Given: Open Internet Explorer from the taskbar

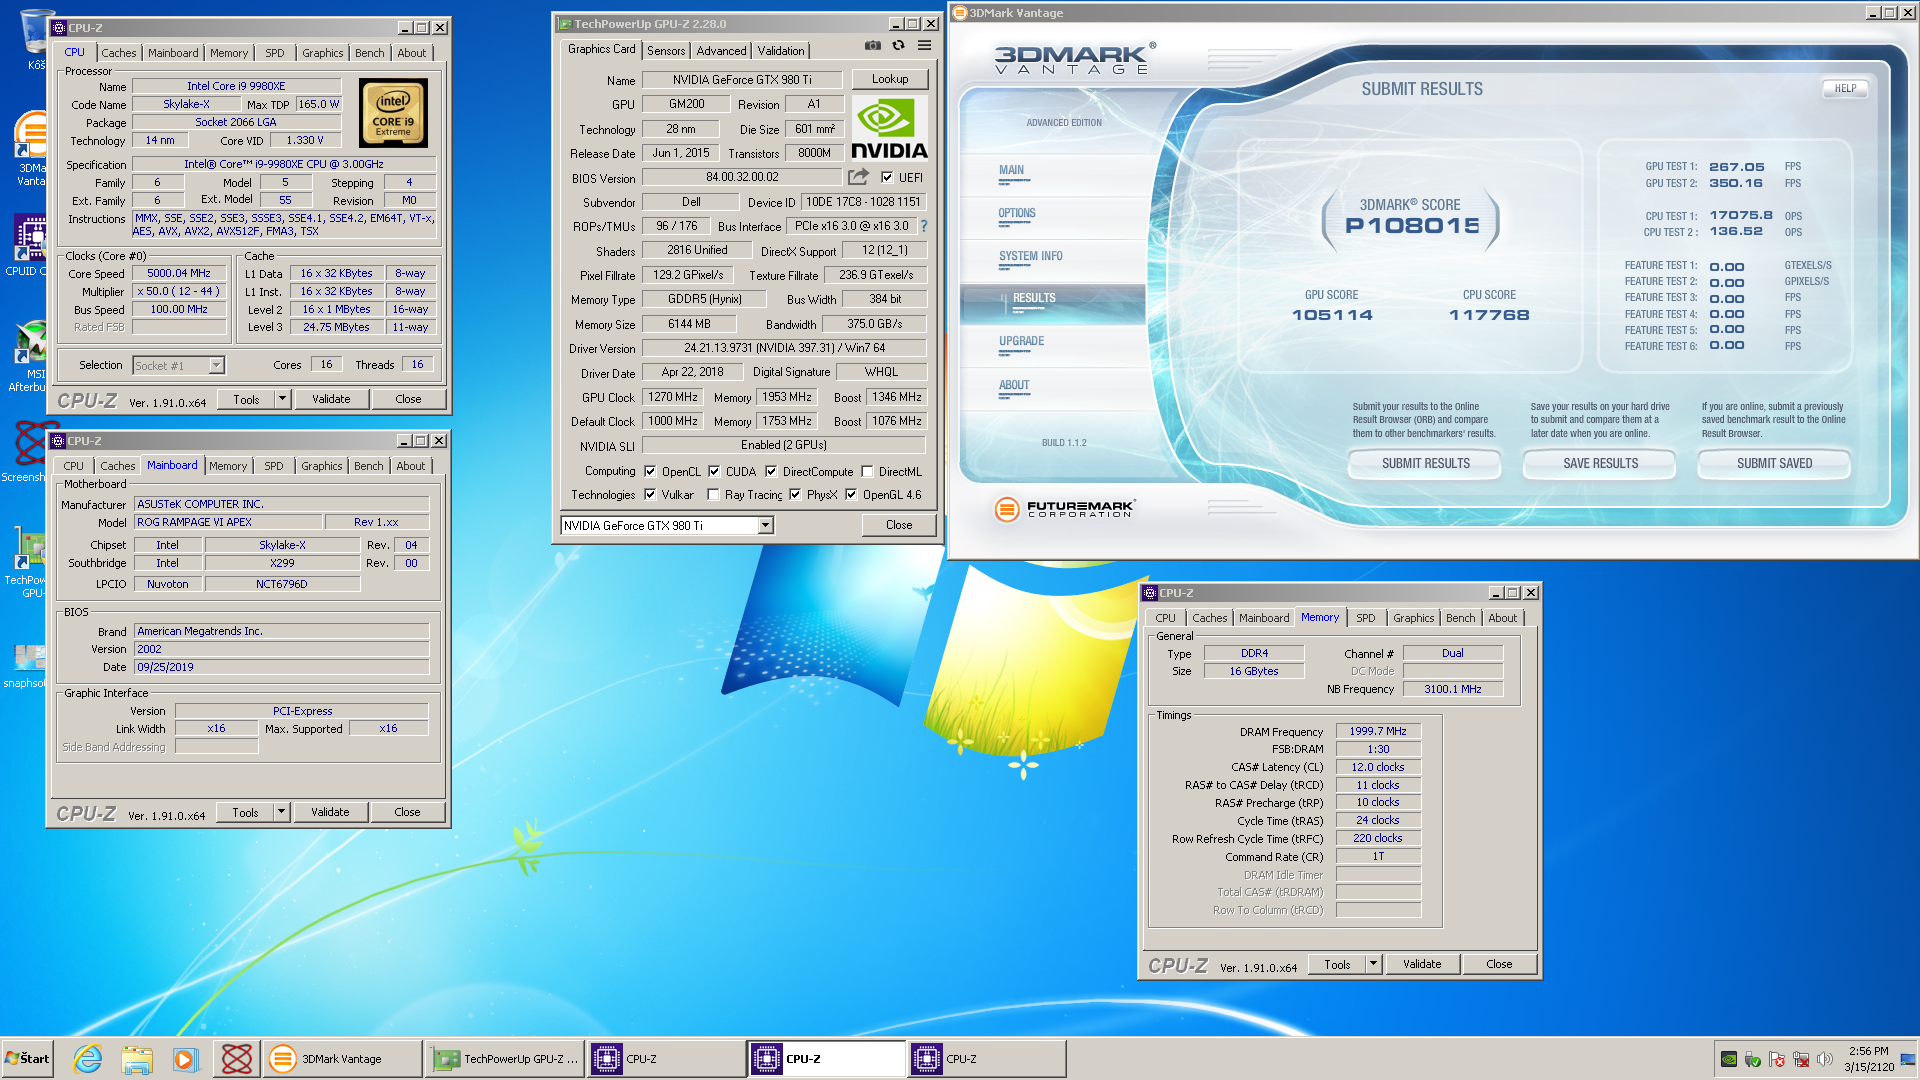Looking at the screenshot, I should pos(88,1059).
